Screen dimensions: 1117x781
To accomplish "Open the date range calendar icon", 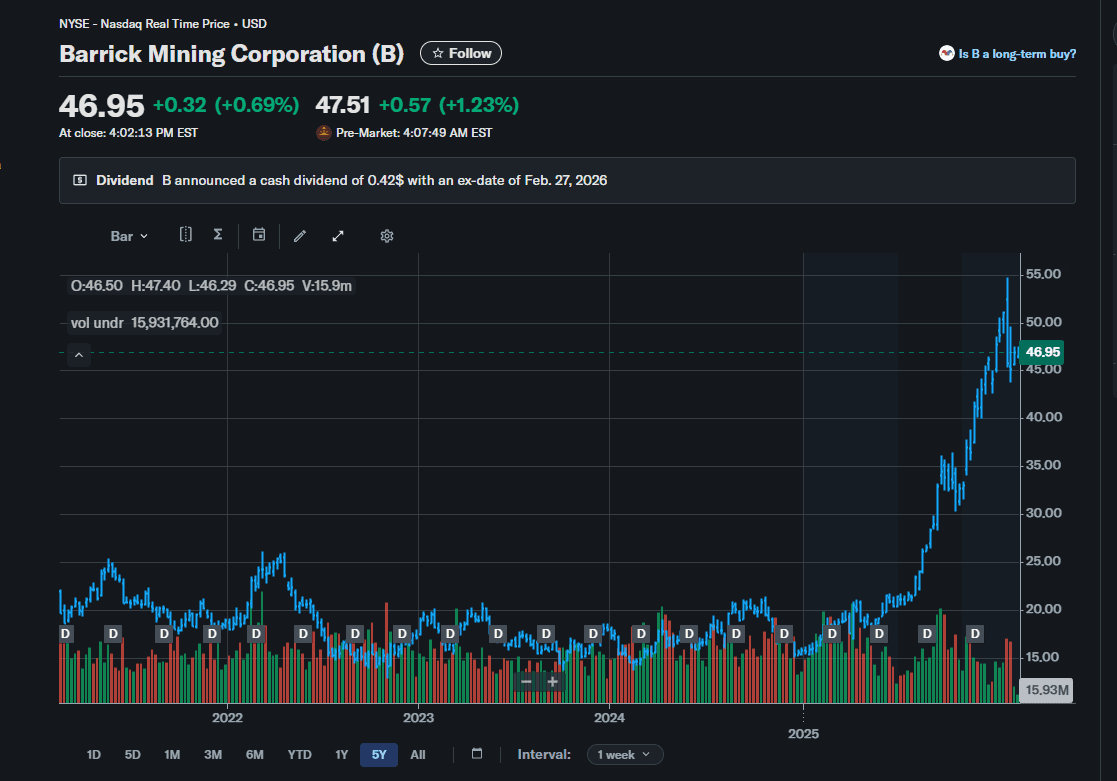I will [477, 754].
